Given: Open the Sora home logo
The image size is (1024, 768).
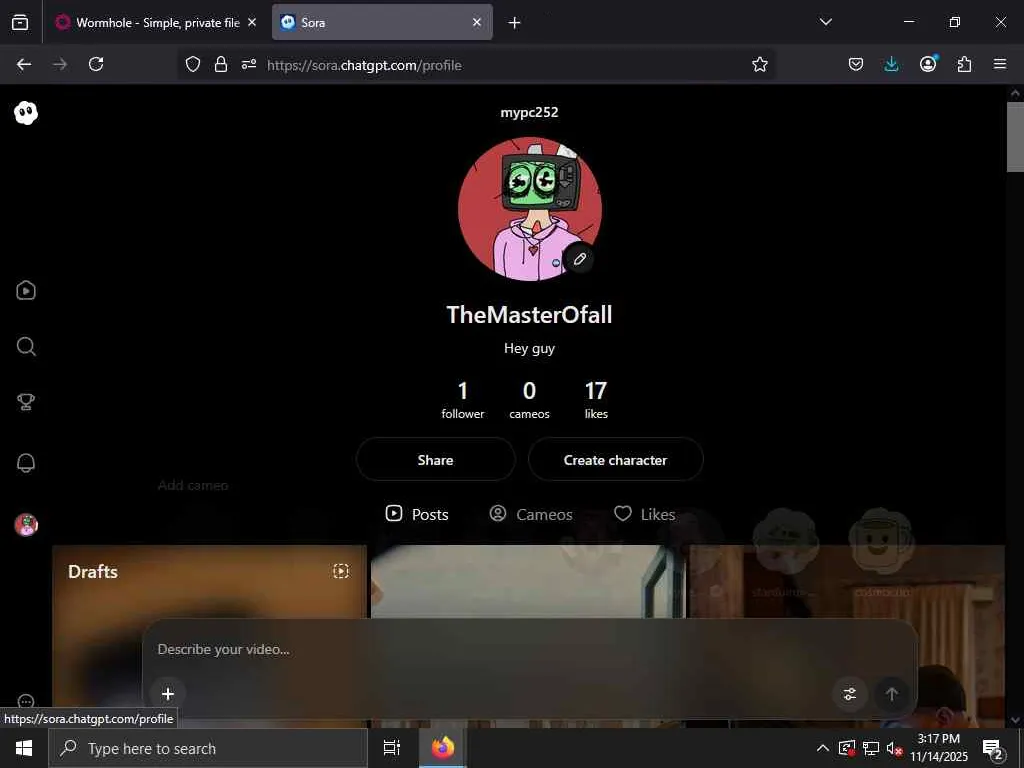Looking at the screenshot, I should pyautogui.click(x=26, y=113).
